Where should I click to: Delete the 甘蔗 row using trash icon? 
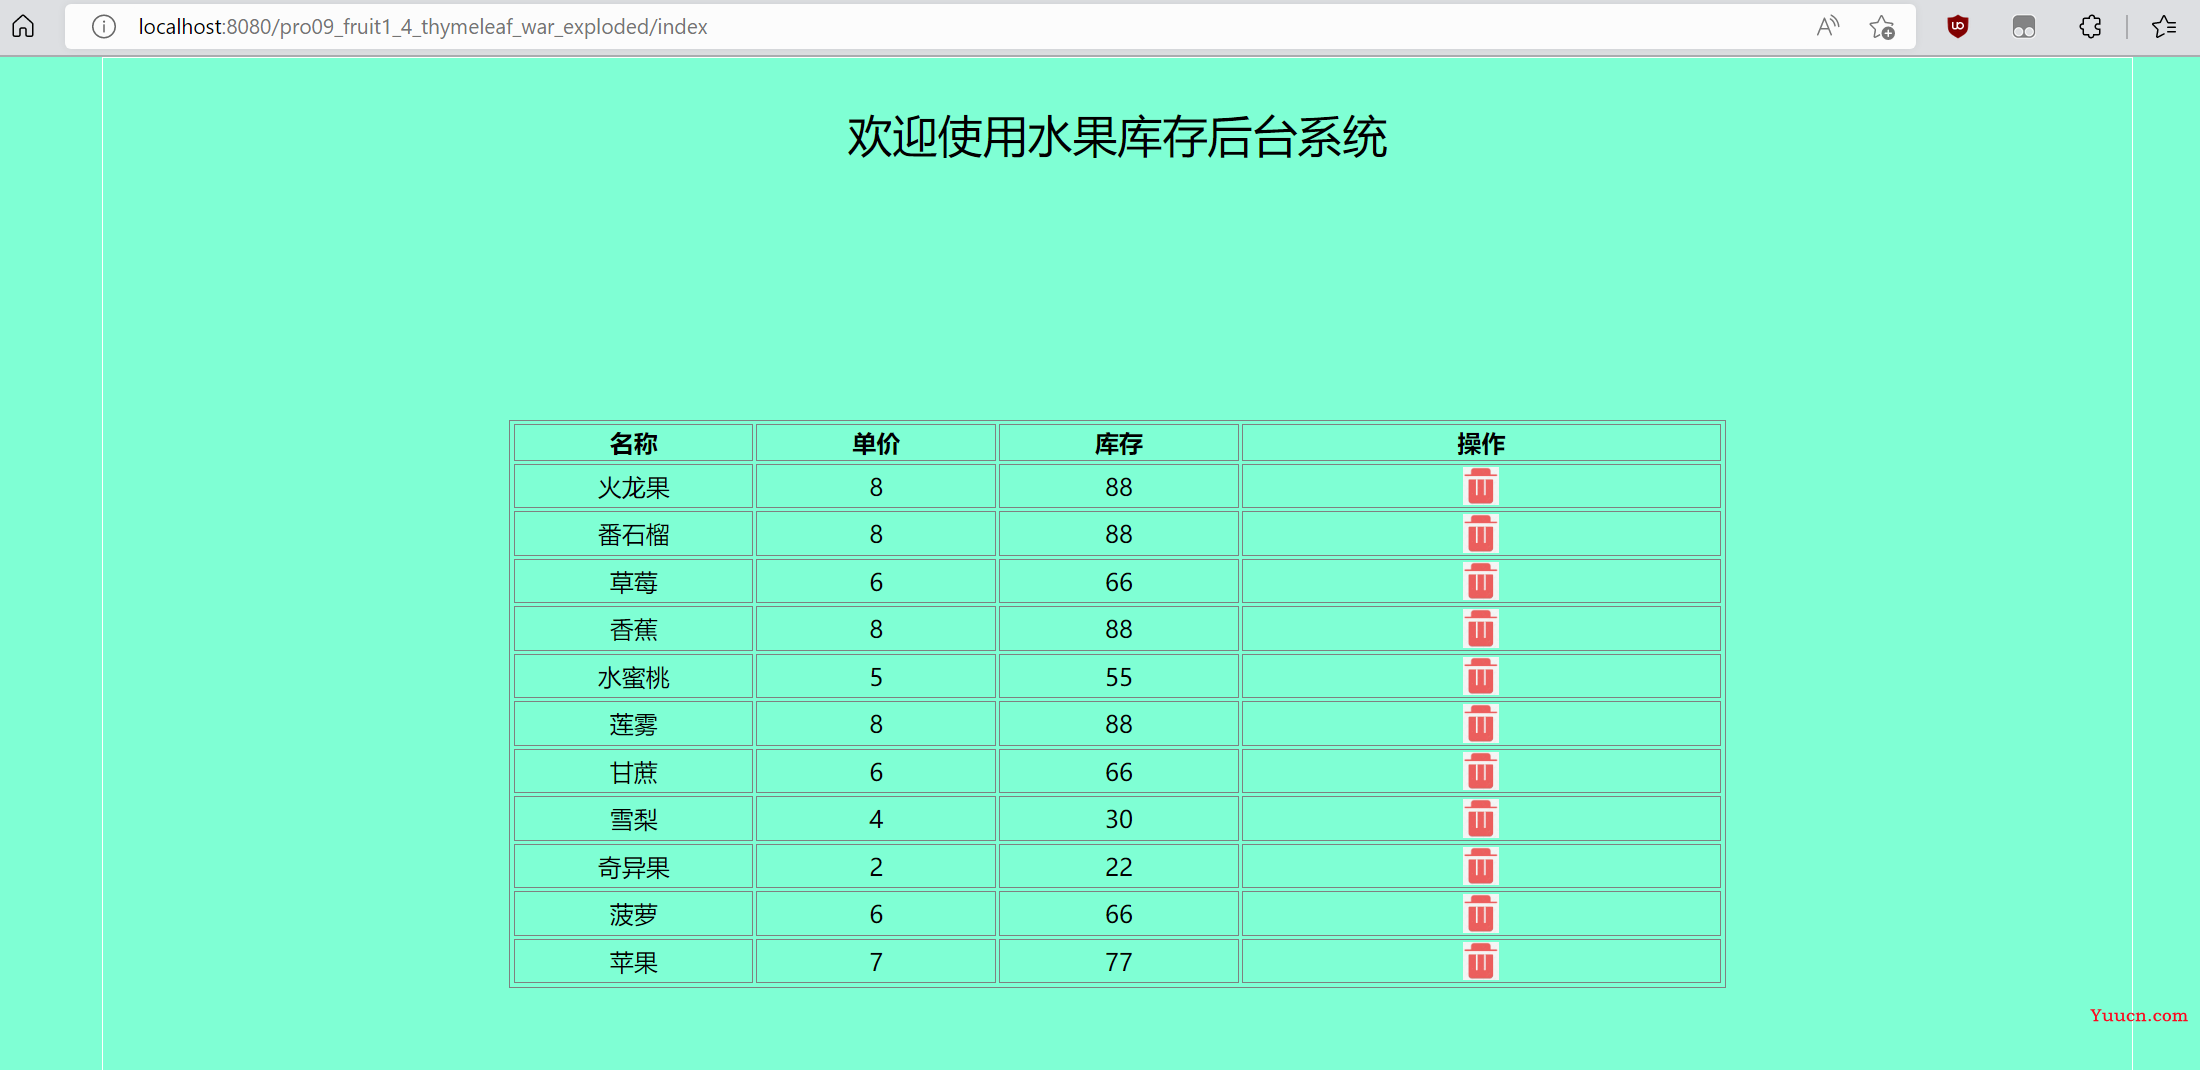tap(1480, 772)
